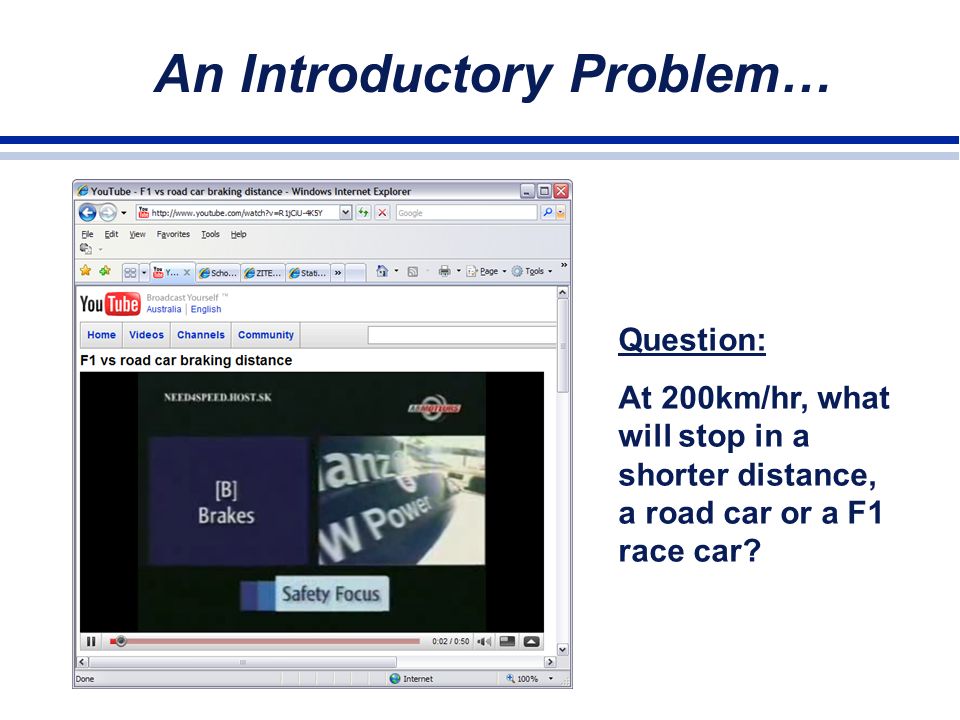Viewport: 960px width, 720px height.
Task: Click the horizontal scrollbar left arrow
Action: coord(82,662)
